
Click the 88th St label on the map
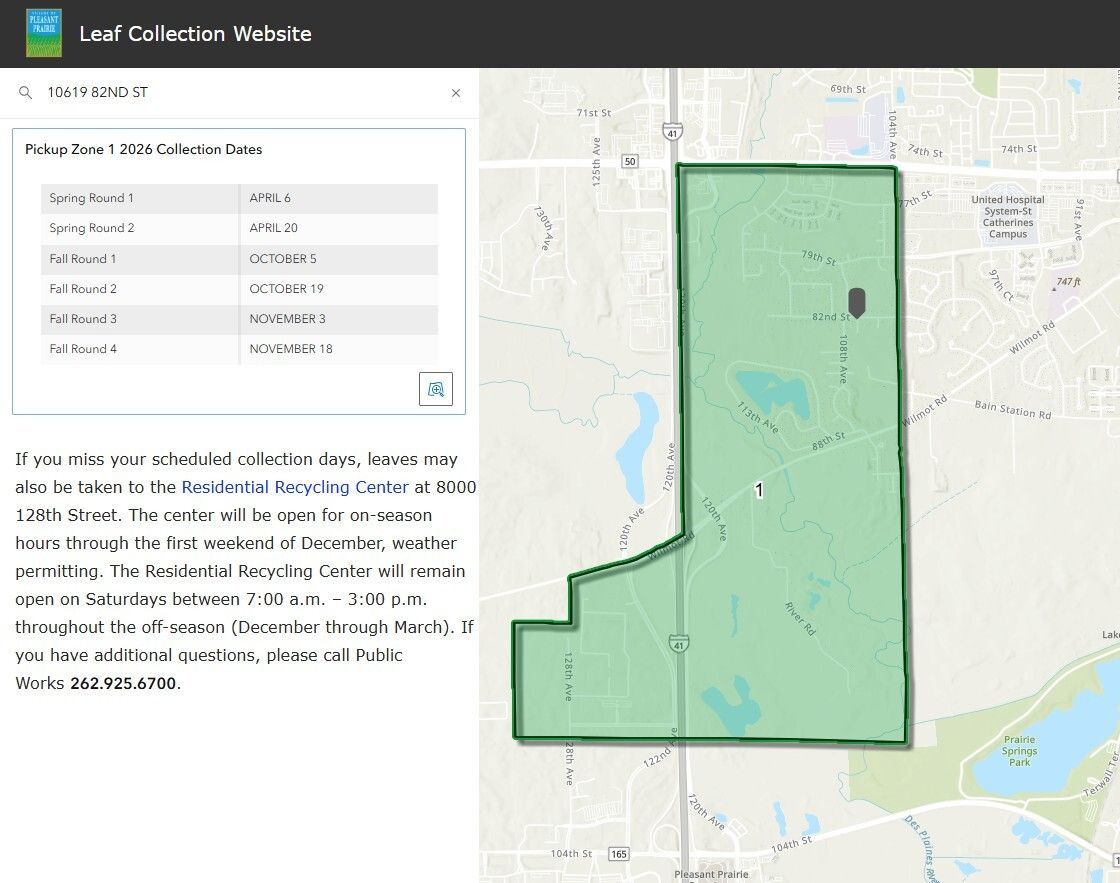click(x=829, y=441)
